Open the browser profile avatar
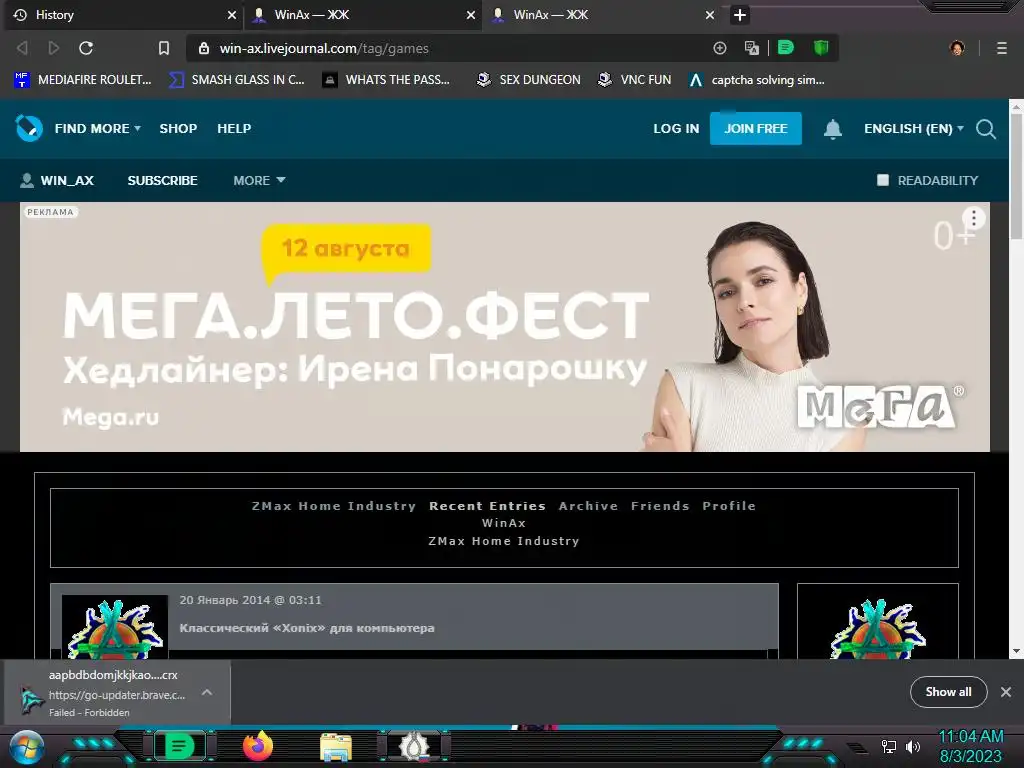The image size is (1024, 768). pos(957,48)
